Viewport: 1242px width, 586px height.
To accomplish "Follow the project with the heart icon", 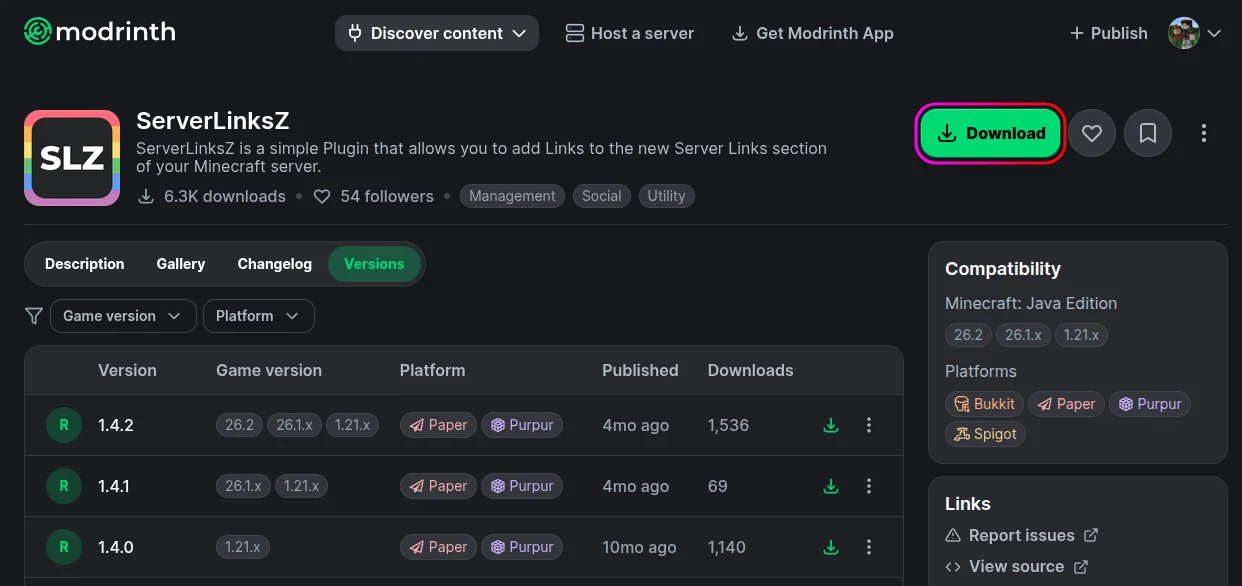I will click(1092, 133).
